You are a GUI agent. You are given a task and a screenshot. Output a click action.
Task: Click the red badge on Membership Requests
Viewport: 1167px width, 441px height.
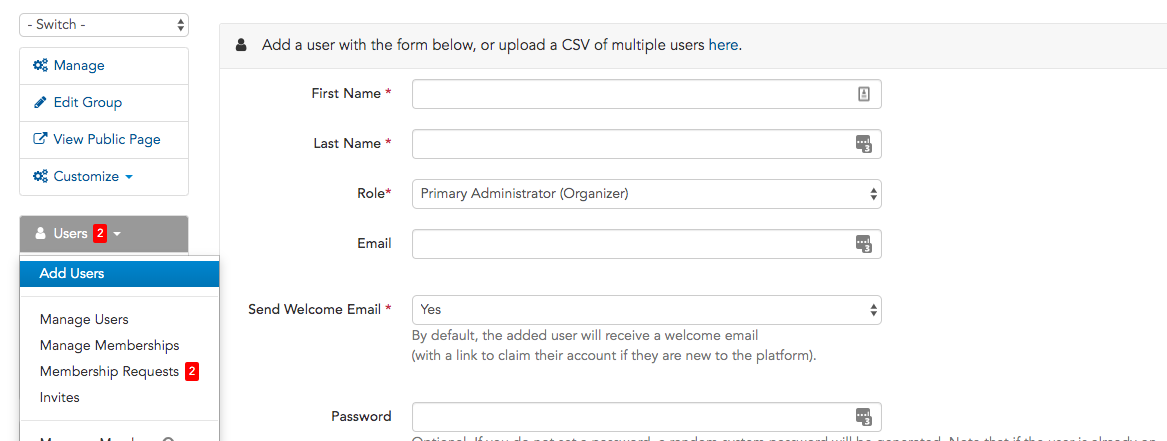[x=192, y=371]
